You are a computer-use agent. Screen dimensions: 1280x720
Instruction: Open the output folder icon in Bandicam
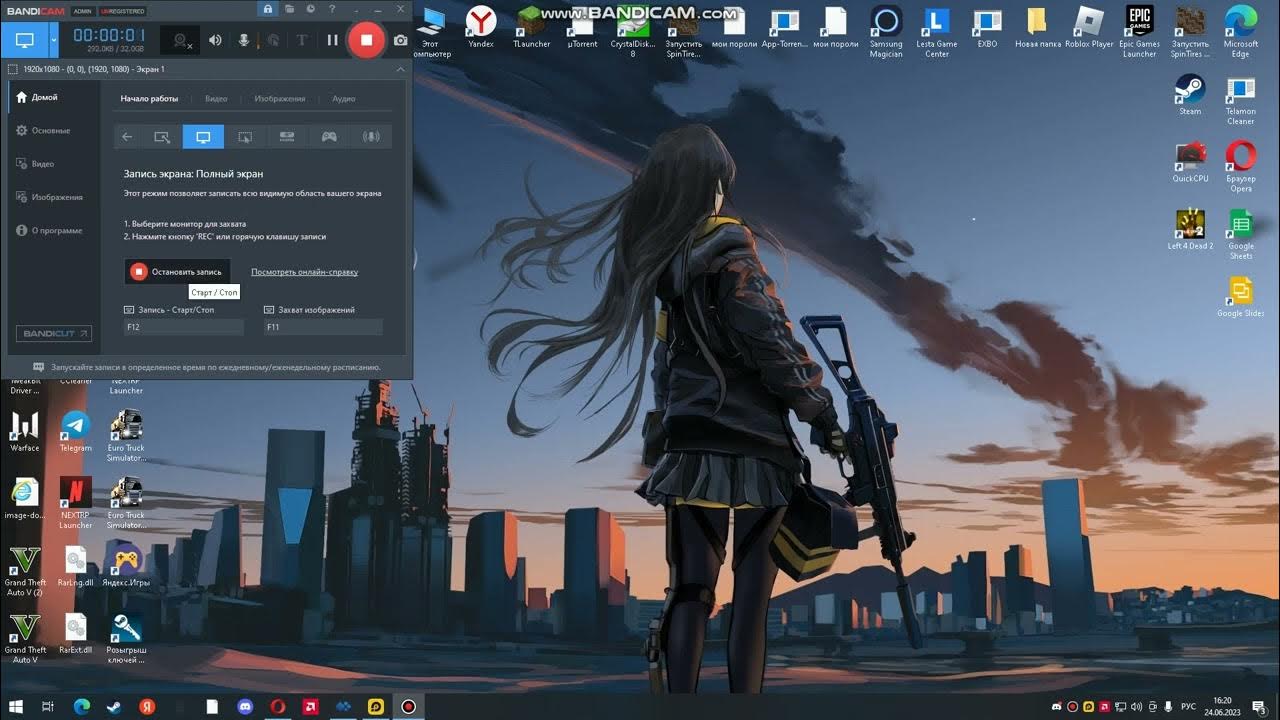[x=289, y=9]
